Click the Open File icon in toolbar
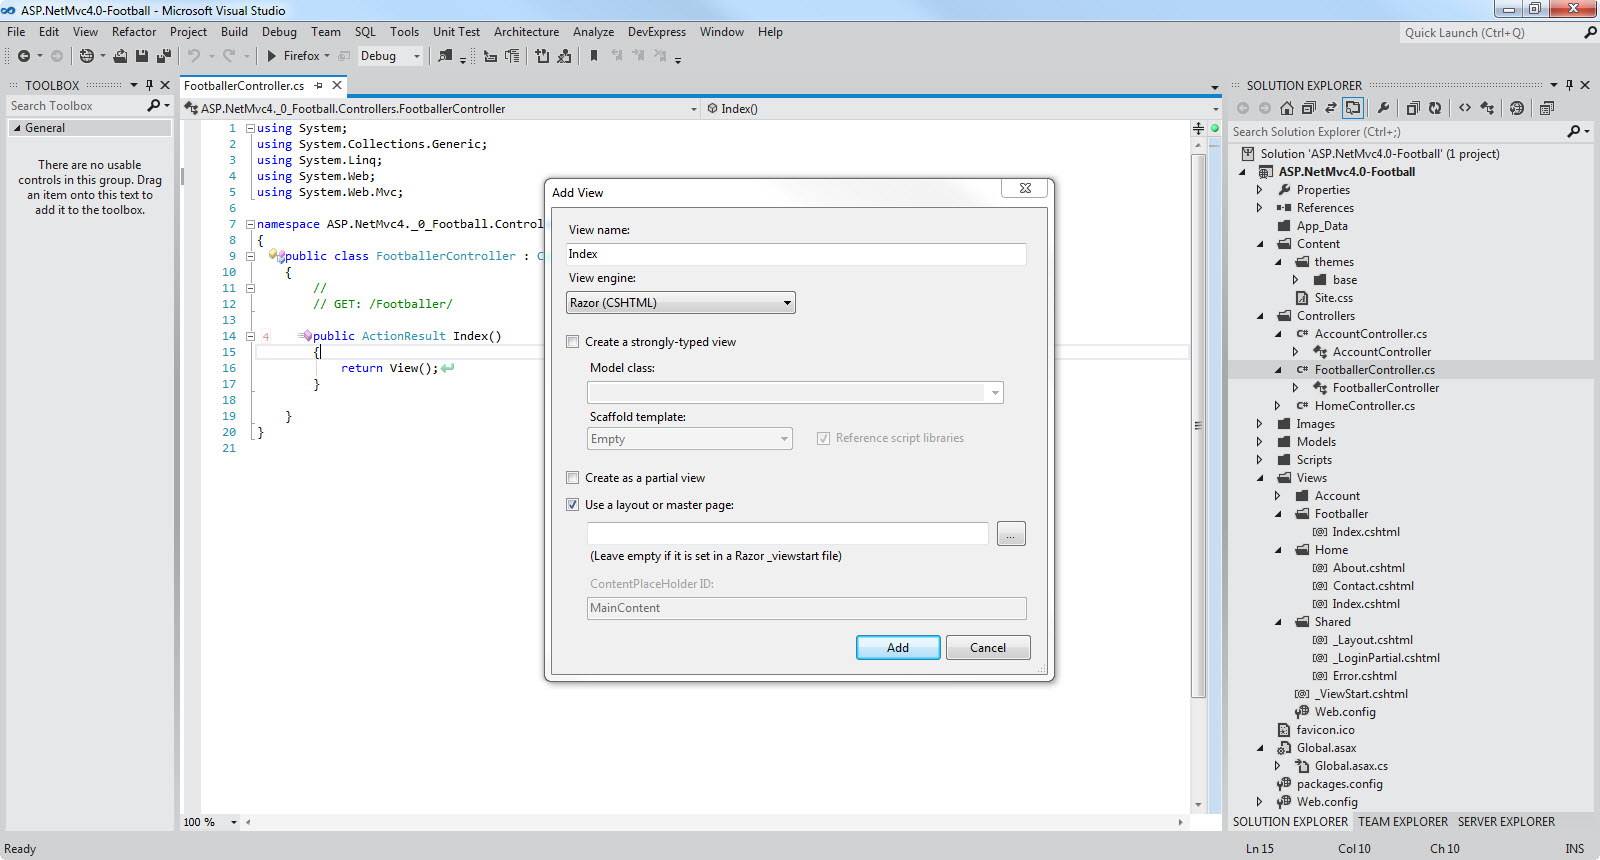The height and width of the screenshot is (860, 1600). pyautogui.click(x=120, y=56)
